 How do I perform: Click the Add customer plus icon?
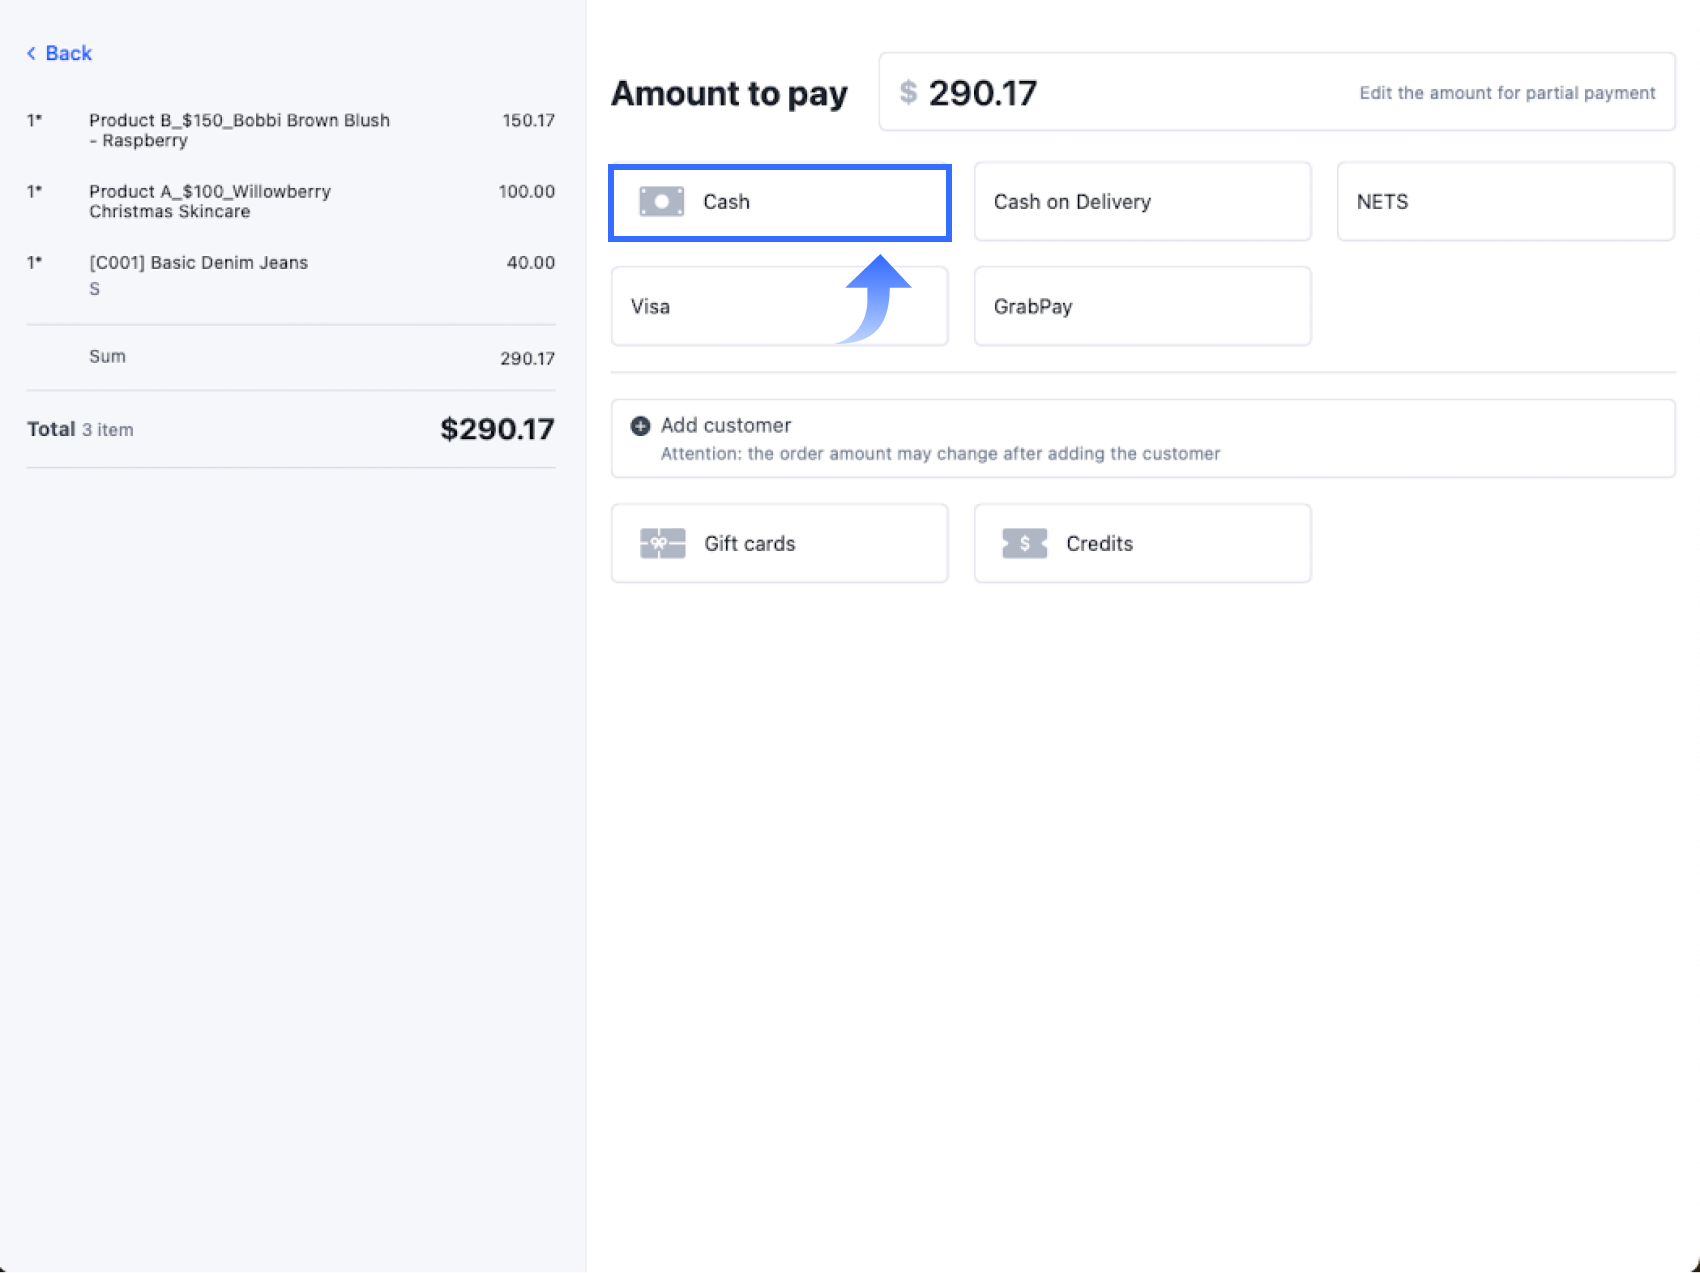tap(640, 426)
